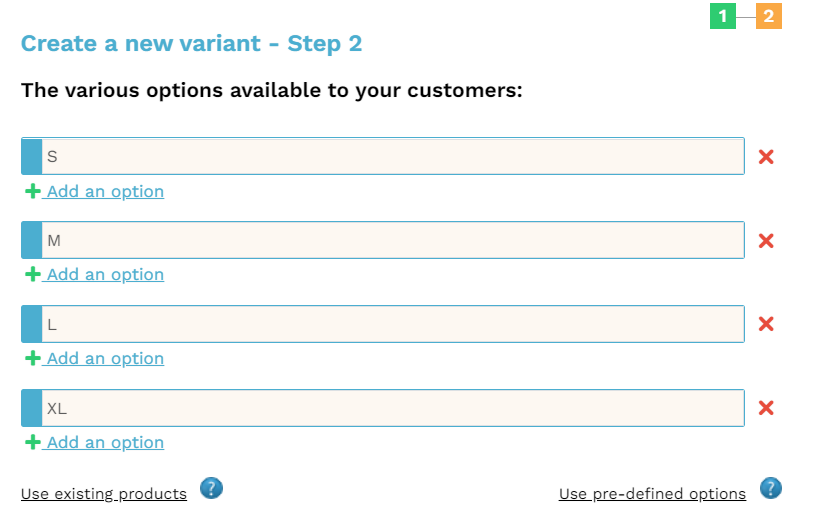Add an option below the L field
The width and height of the screenshot is (820, 532).
(x=105, y=358)
